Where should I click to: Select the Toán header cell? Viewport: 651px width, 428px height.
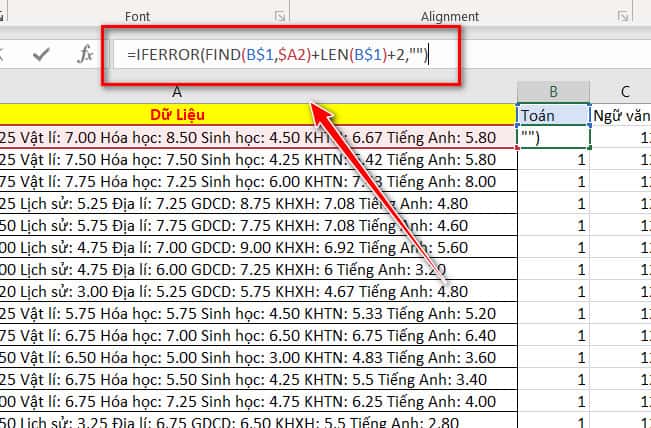click(553, 115)
